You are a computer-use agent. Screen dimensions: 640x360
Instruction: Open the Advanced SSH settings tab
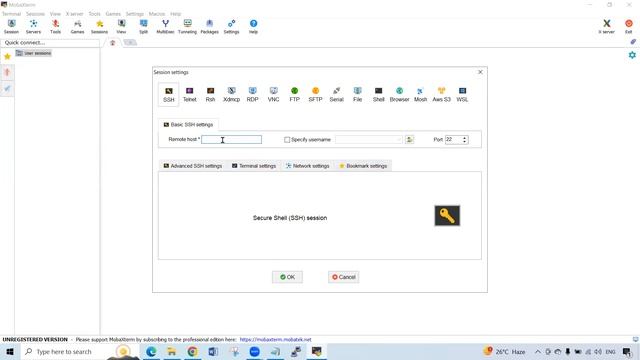(193, 166)
